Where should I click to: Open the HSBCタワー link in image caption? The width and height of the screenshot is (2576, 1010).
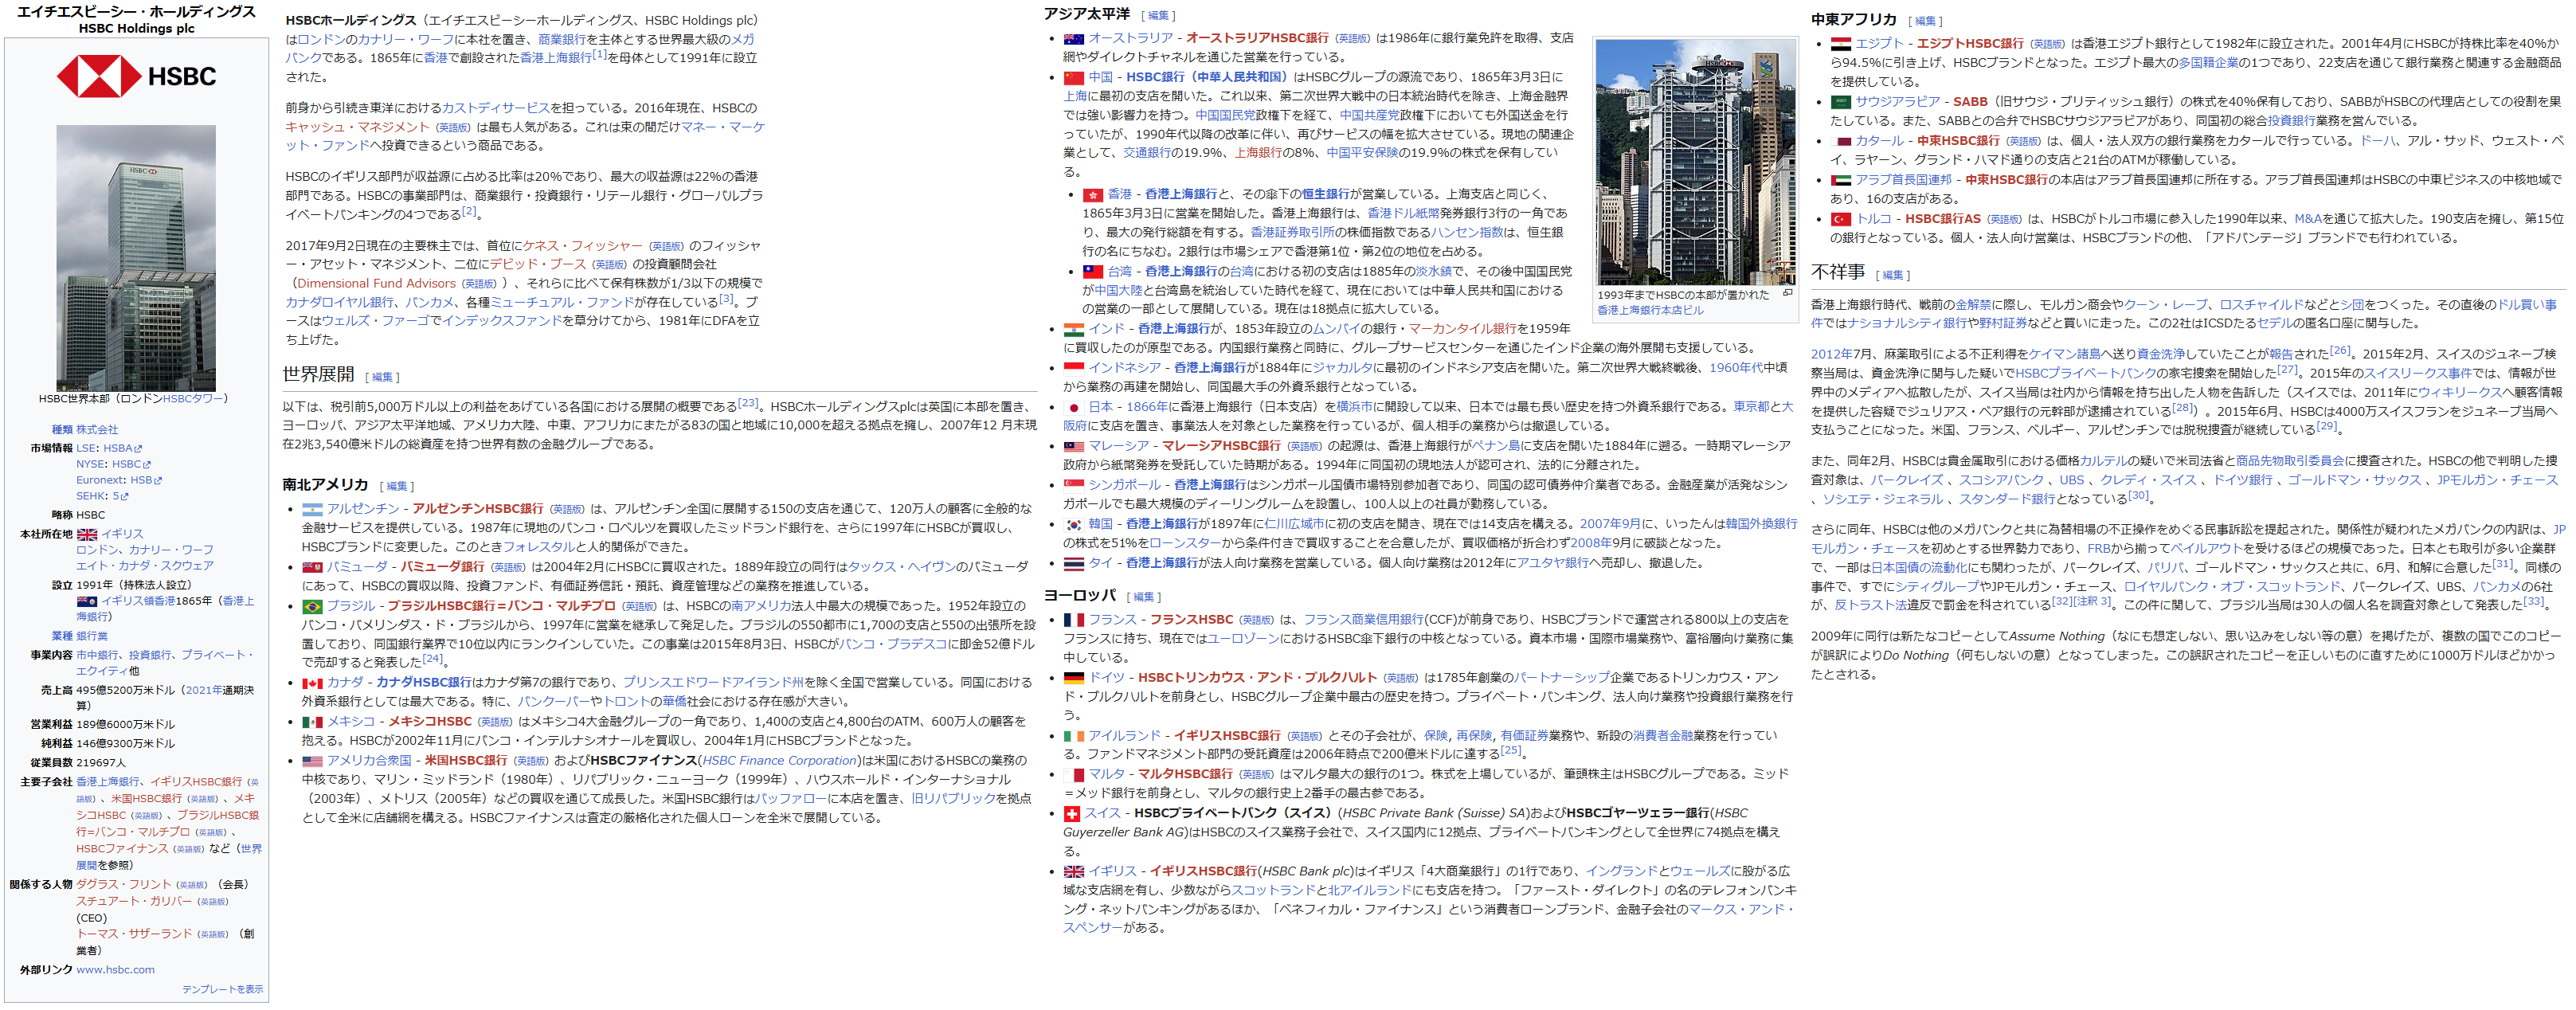192,399
